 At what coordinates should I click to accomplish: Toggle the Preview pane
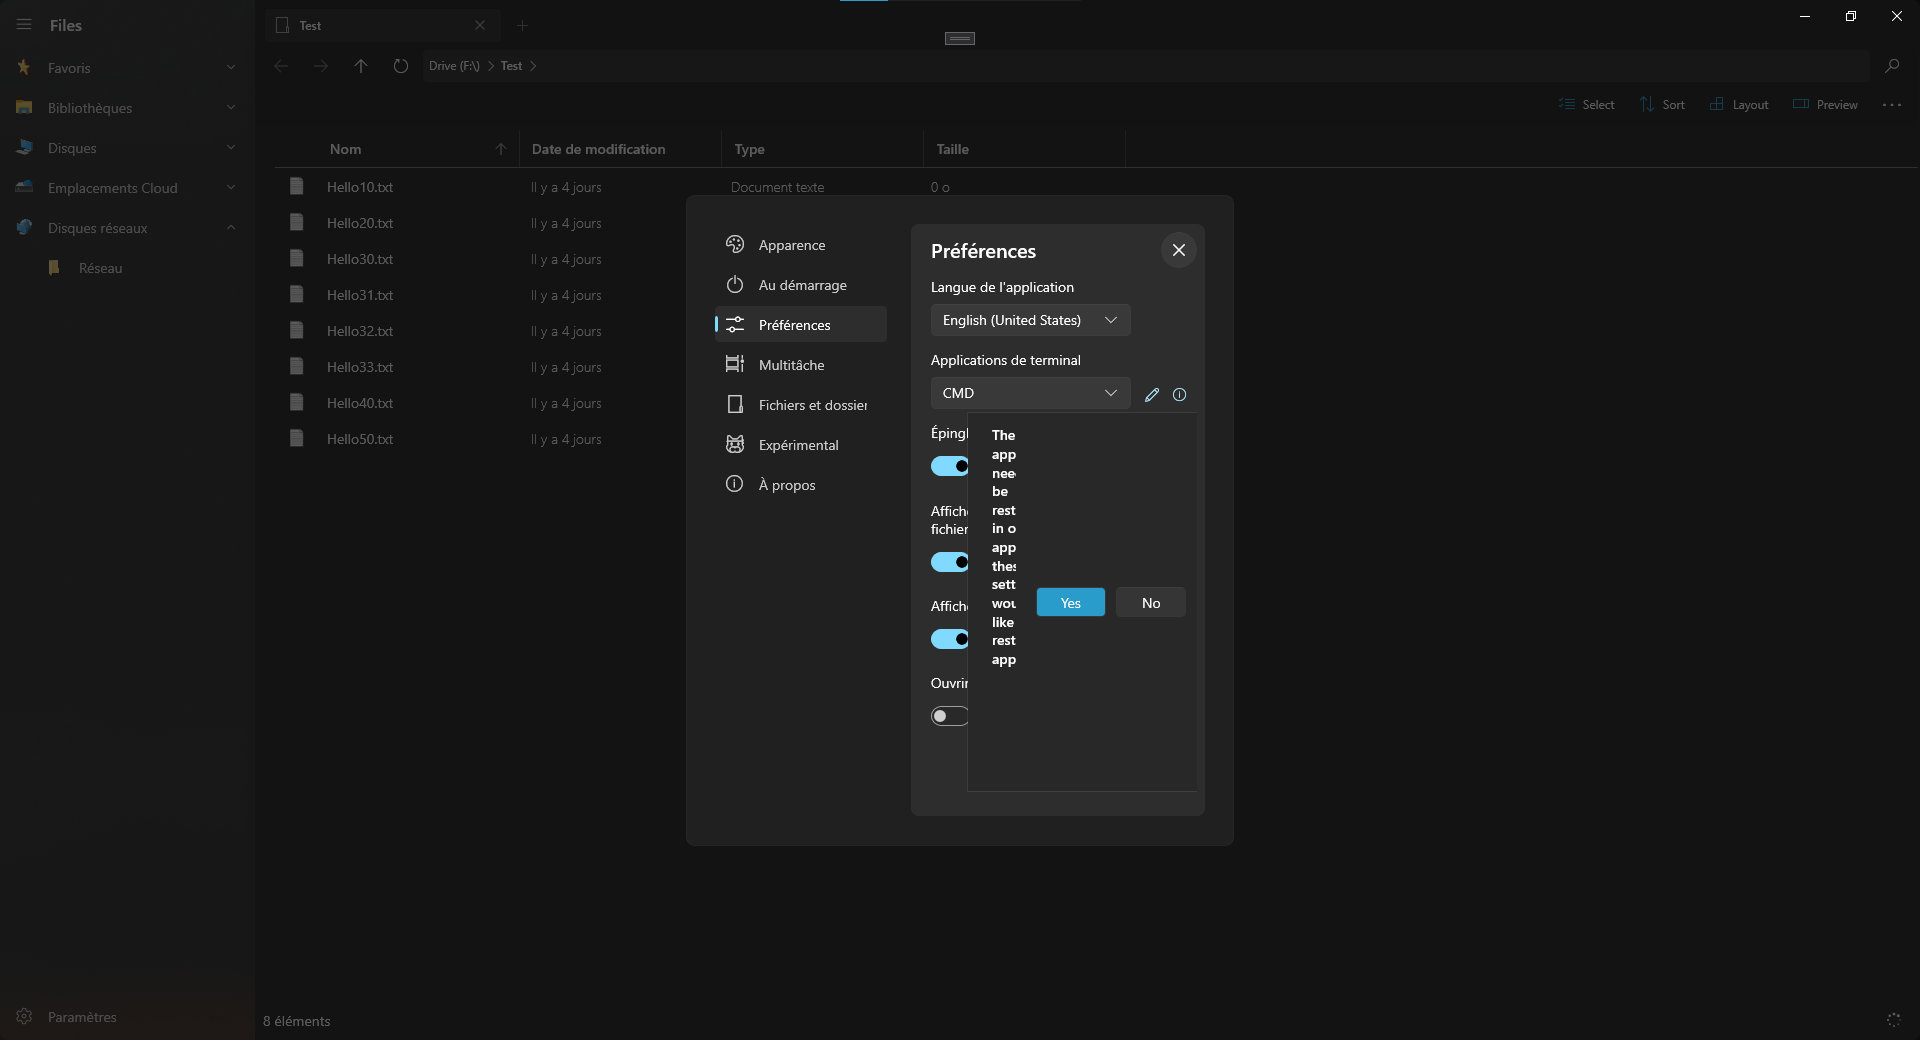[x=1825, y=105]
